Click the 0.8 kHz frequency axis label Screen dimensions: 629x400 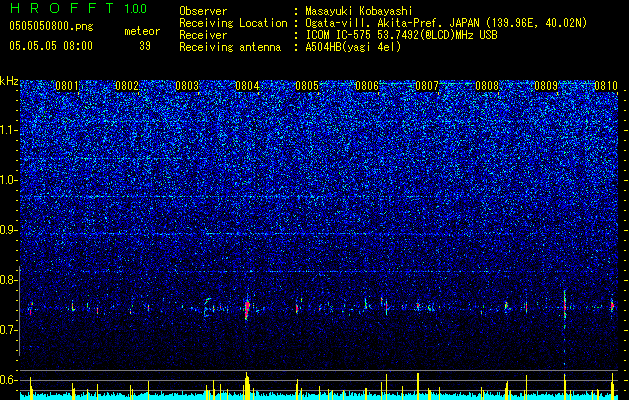tap(9, 280)
